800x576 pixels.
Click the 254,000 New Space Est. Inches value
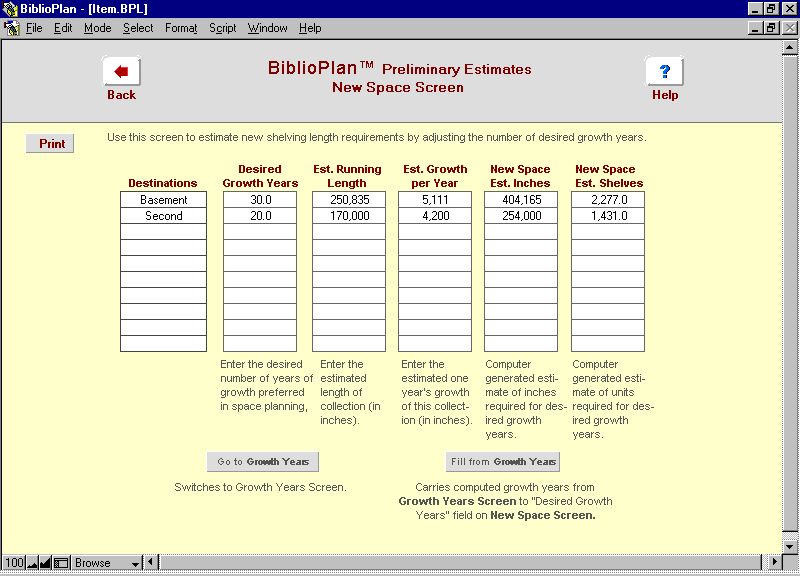click(521, 216)
